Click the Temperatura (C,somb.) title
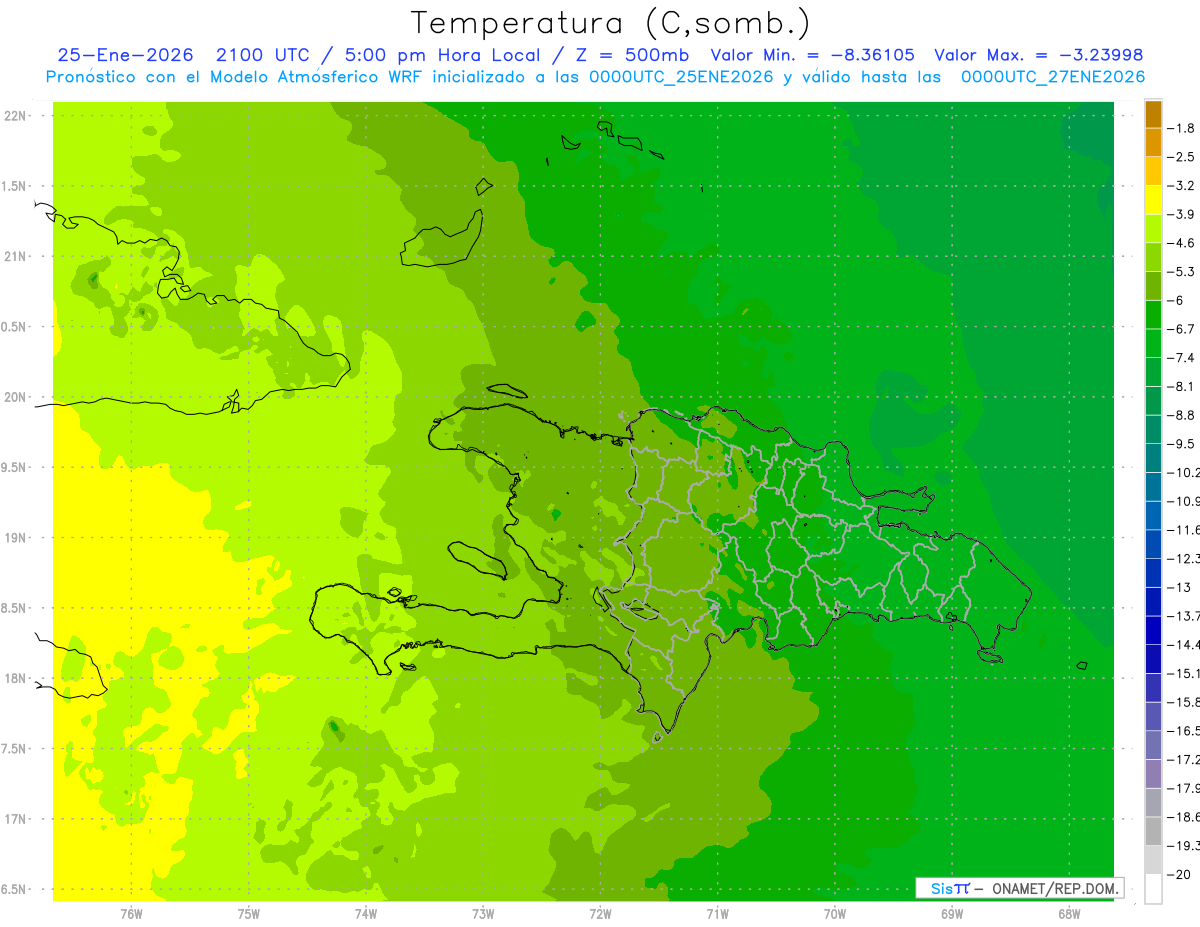 [610, 22]
